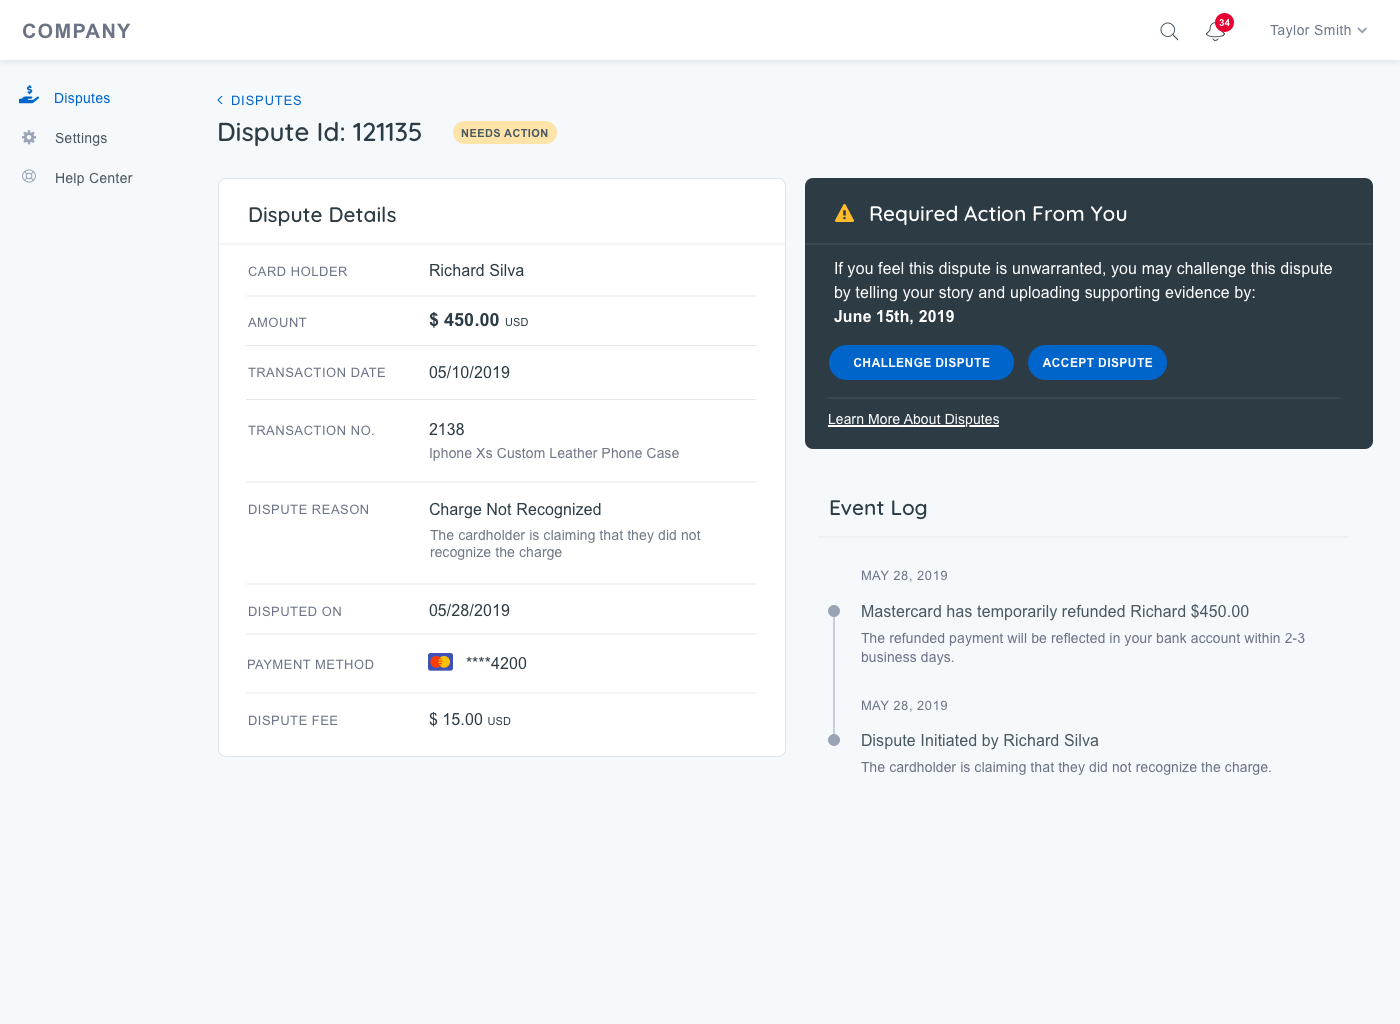Viewport: 1400px width, 1024px height.
Task: Click the Needs Action status badge
Action: (x=504, y=133)
